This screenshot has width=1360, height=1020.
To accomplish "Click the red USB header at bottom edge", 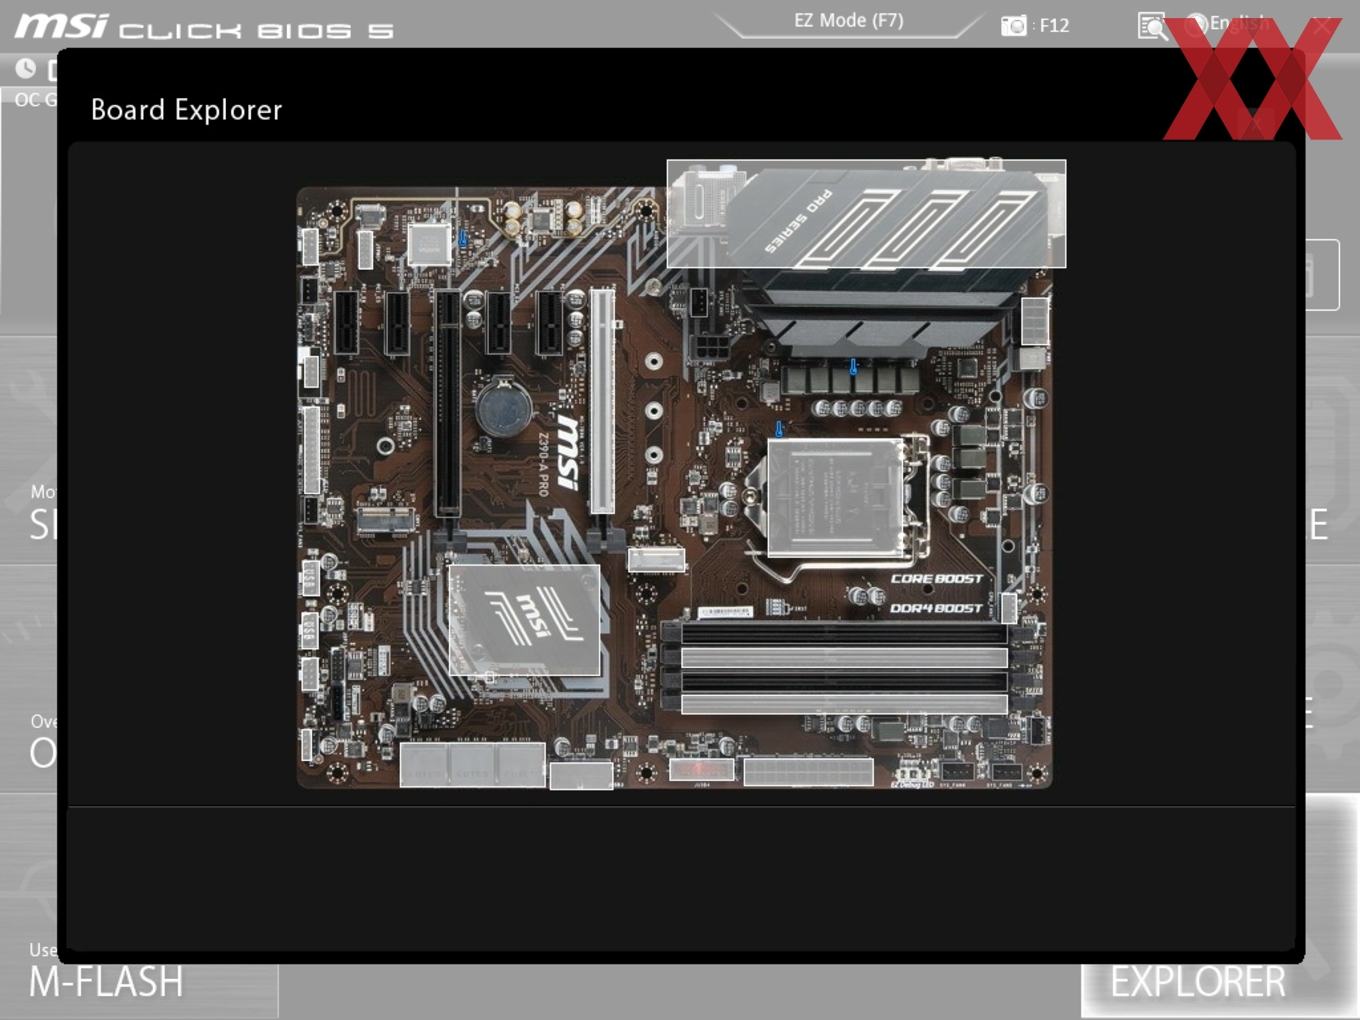I will [x=702, y=769].
